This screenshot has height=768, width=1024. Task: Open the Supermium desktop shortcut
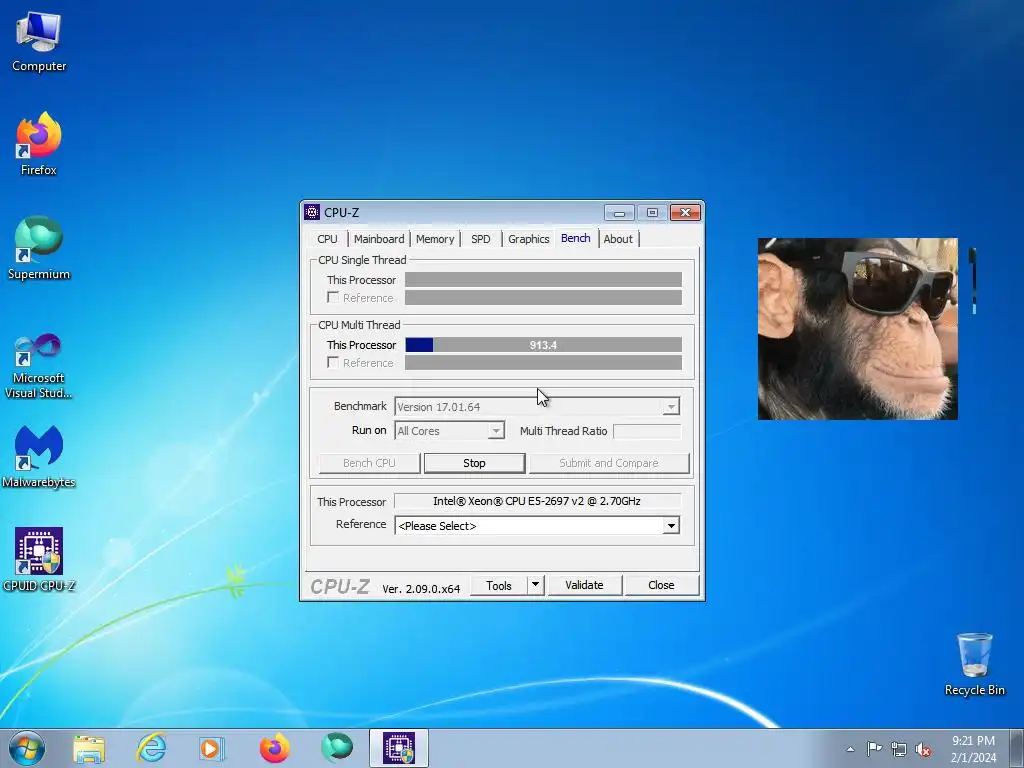click(x=39, y=248)
